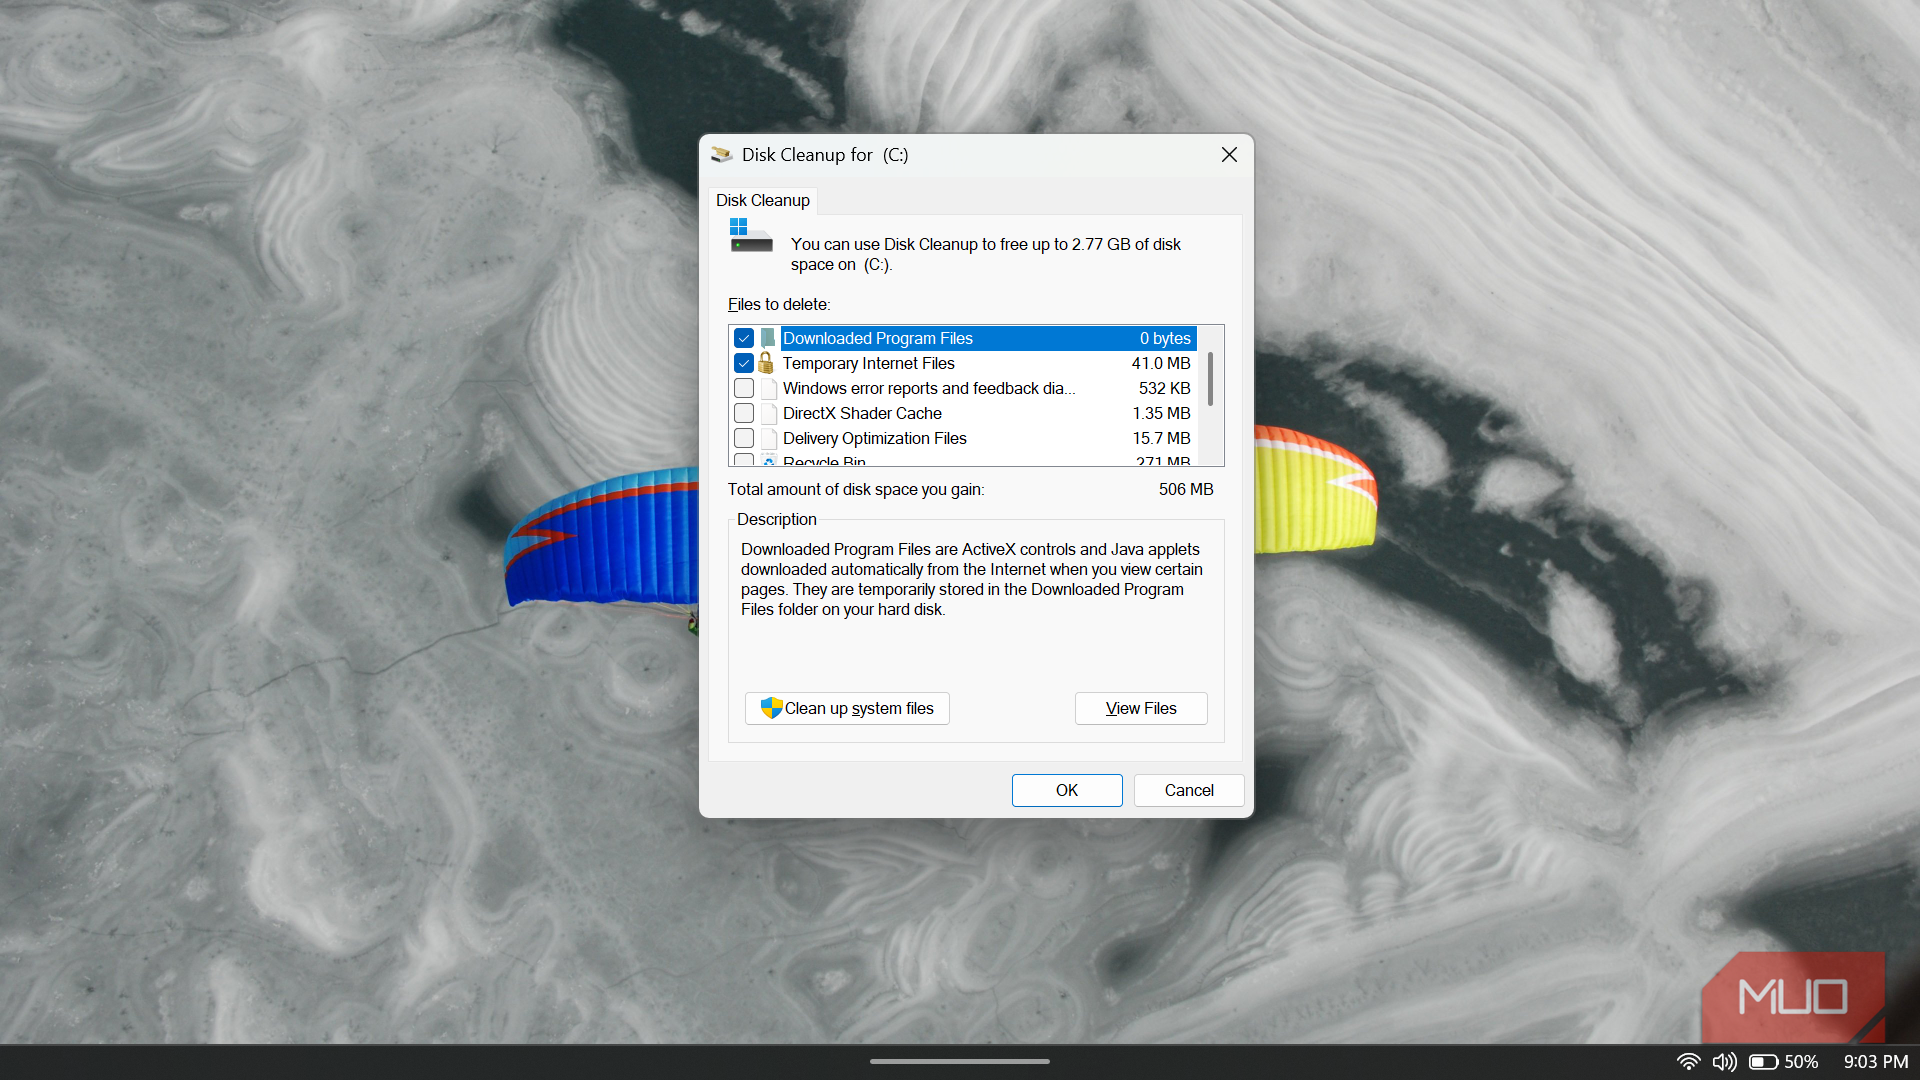Click the Windows error reports file icon
The width and height of the screenshot is (1920, 1080).
click(768, 388)
